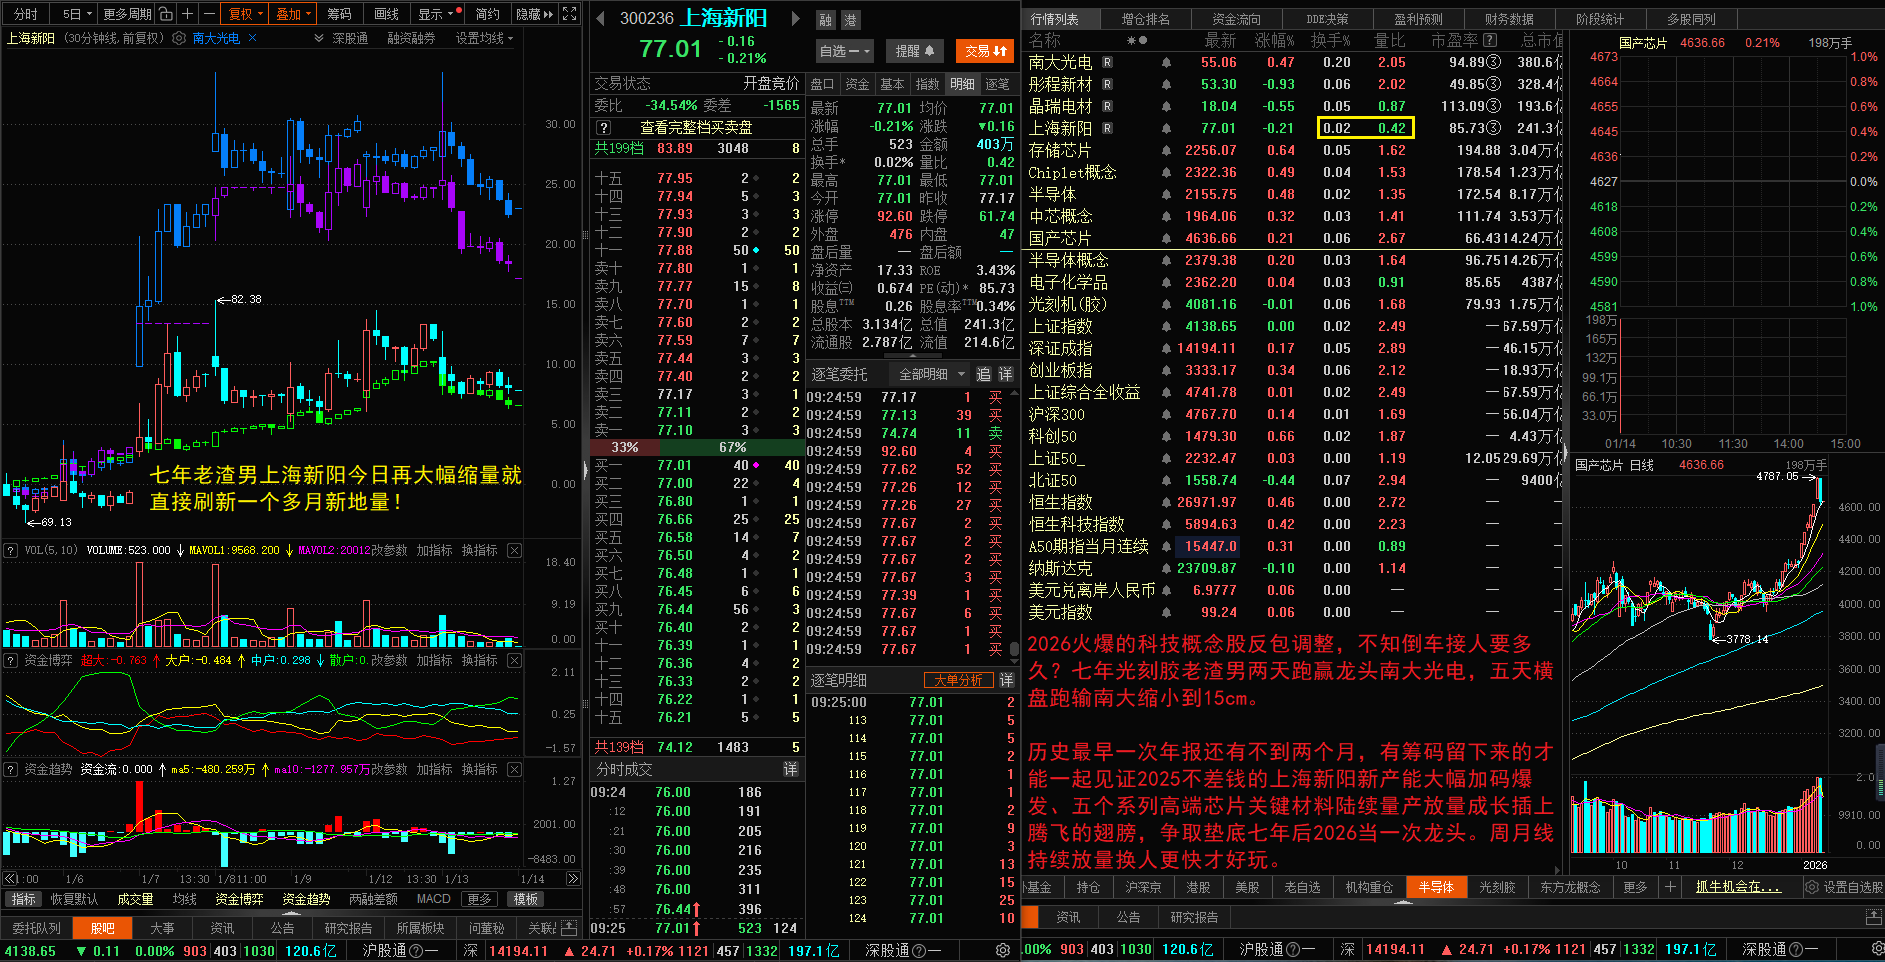Image resolution: width=1885 pixels, height=962 pixels.
Task: Open the 大单分析 big order analysis
Action: 958,680
